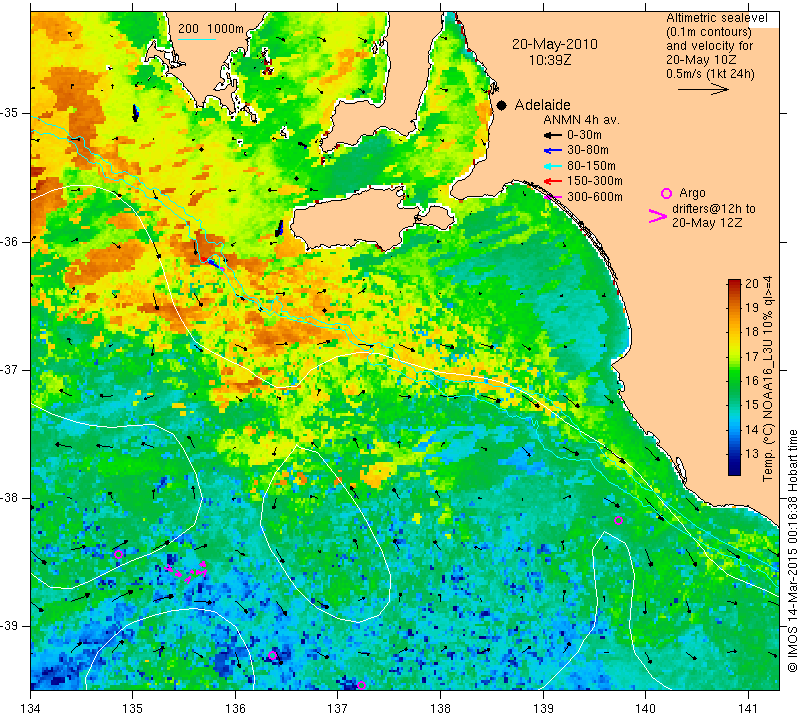Click the '139' longitude axis label

pyautogui.click(x=543, y=708)
